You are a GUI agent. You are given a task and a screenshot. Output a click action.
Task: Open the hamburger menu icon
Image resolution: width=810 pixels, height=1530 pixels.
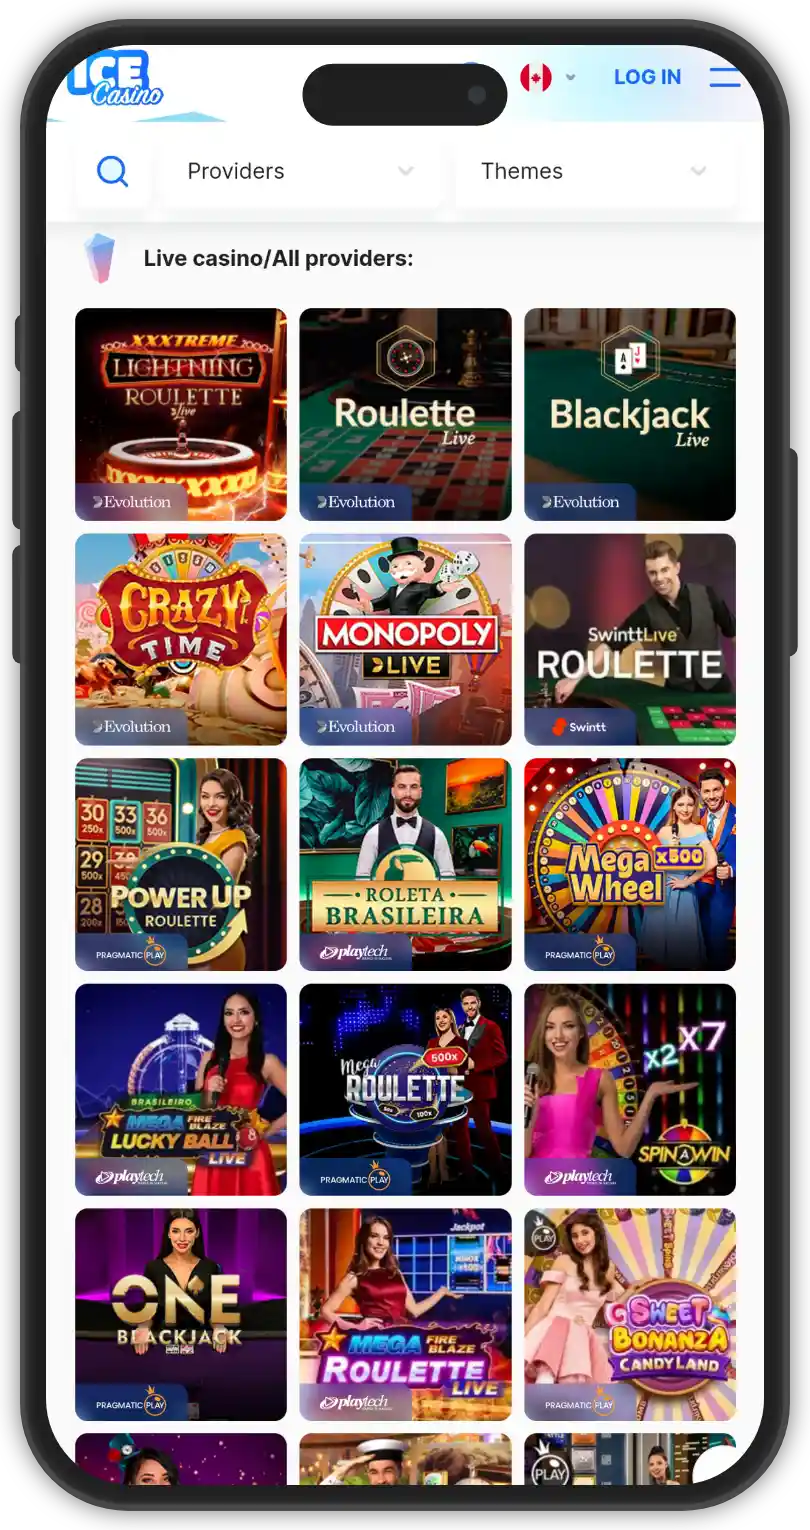[x=725, y=77]
